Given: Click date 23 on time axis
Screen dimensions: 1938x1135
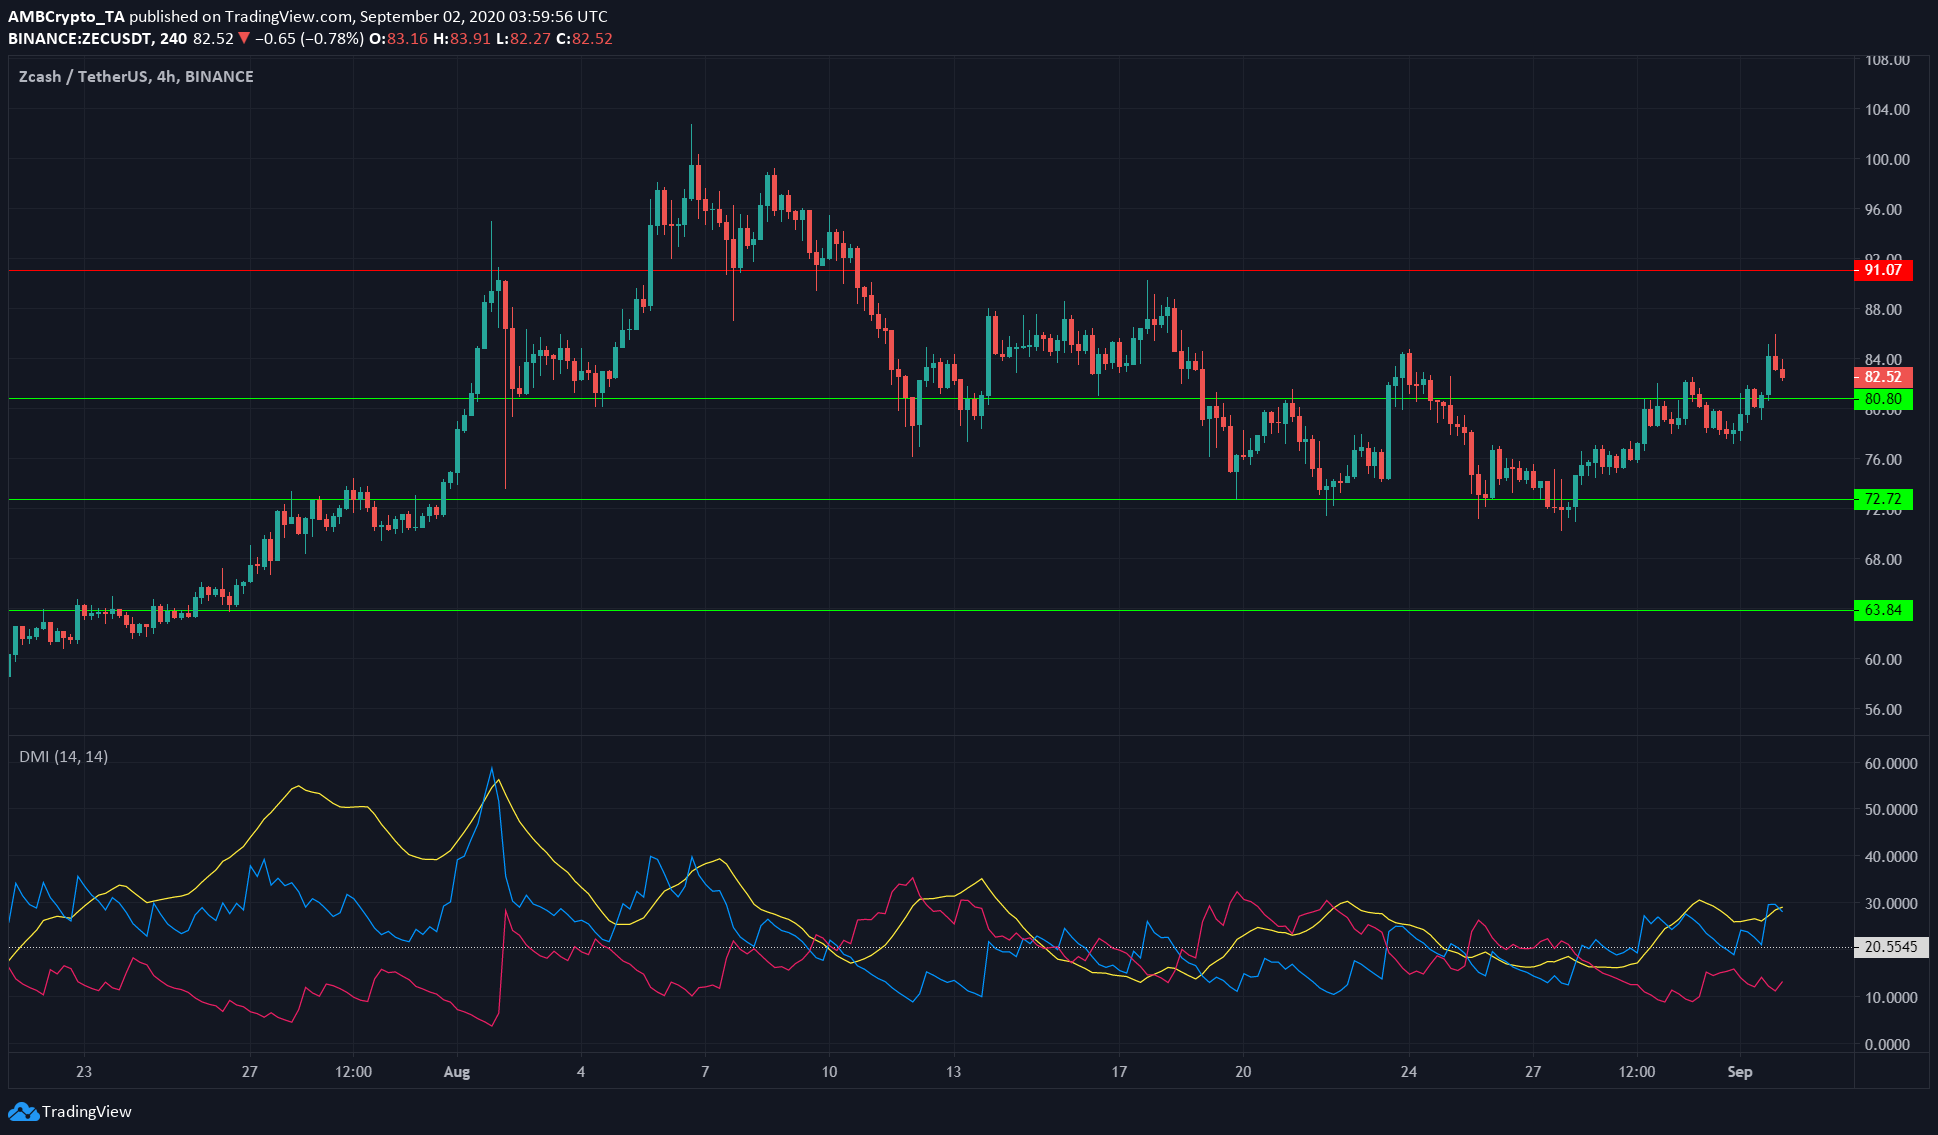Looking at the screenshot, I should (84, 1072).
